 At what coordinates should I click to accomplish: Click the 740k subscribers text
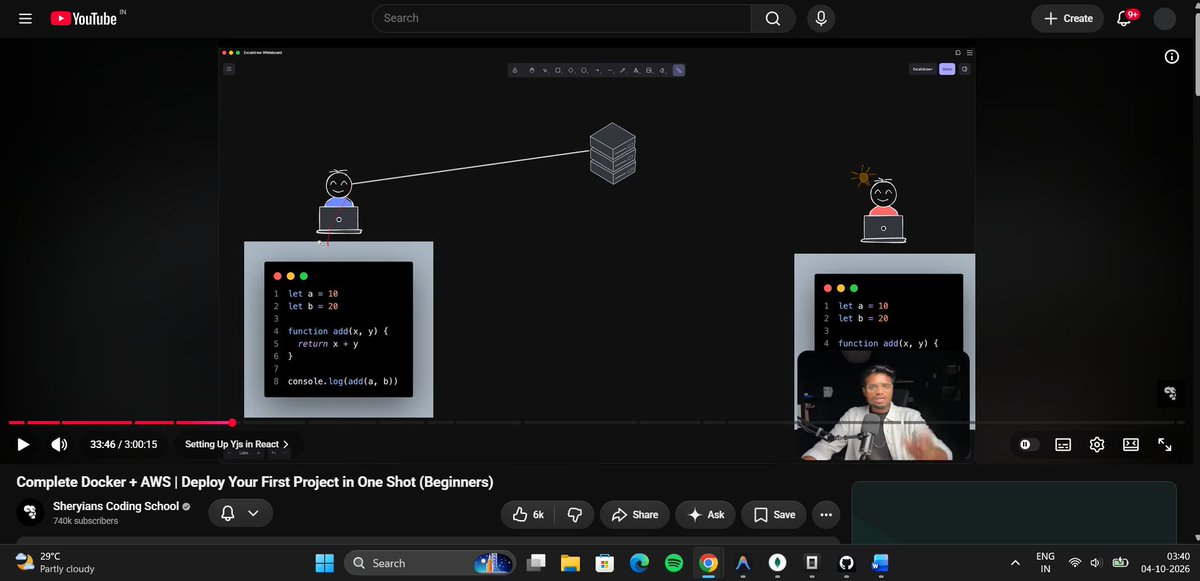[x=85, y=521]
